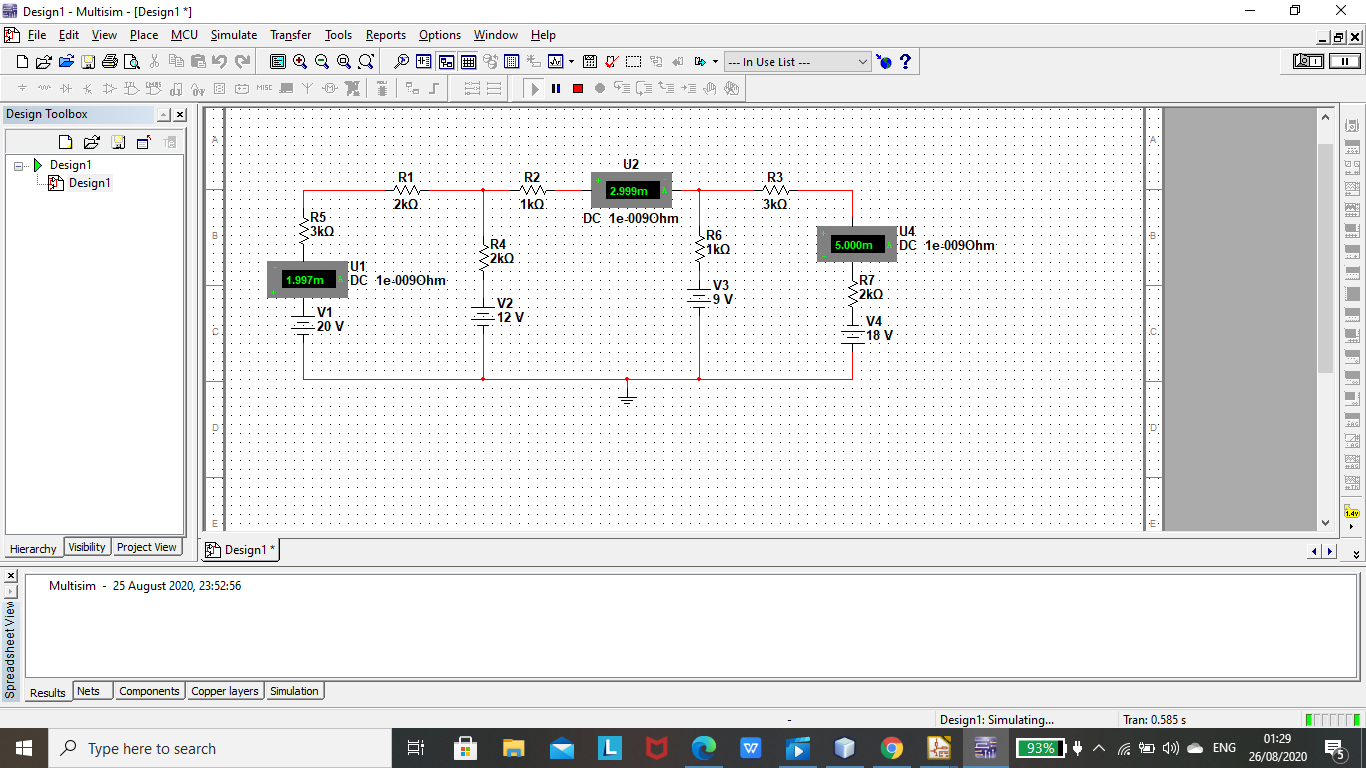Switch to the Copper layers tab

[225, 691]
